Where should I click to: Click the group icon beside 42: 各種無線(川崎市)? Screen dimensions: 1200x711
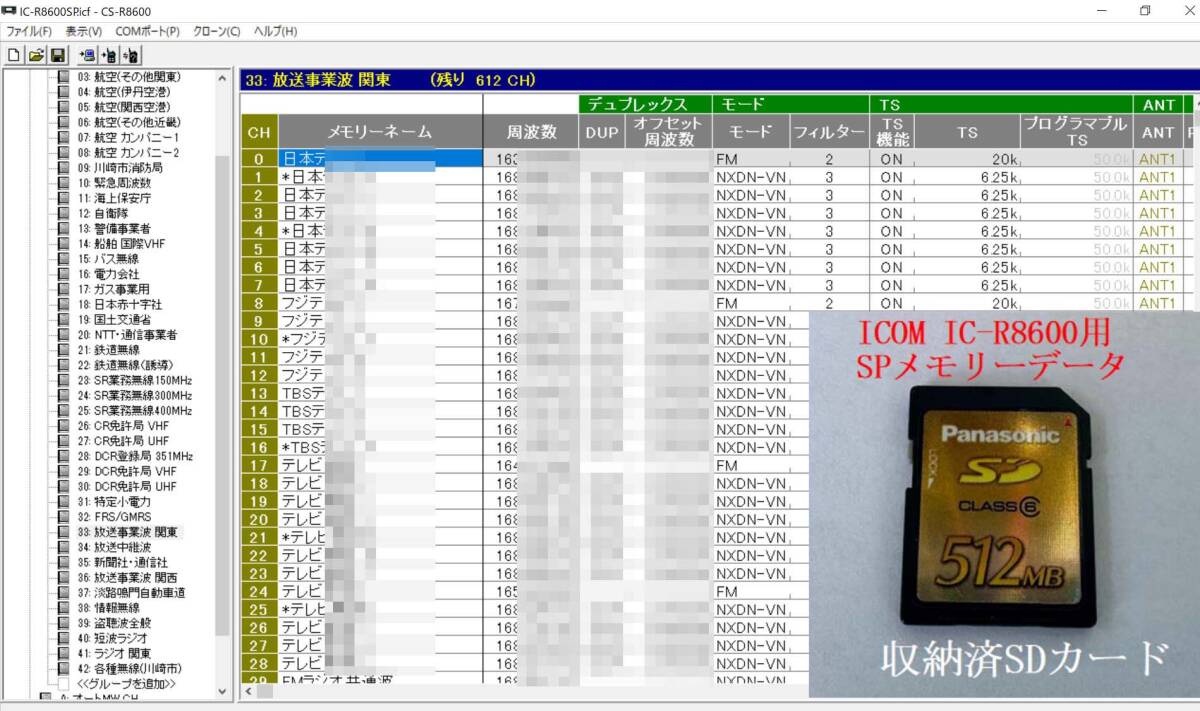[64, 668]
